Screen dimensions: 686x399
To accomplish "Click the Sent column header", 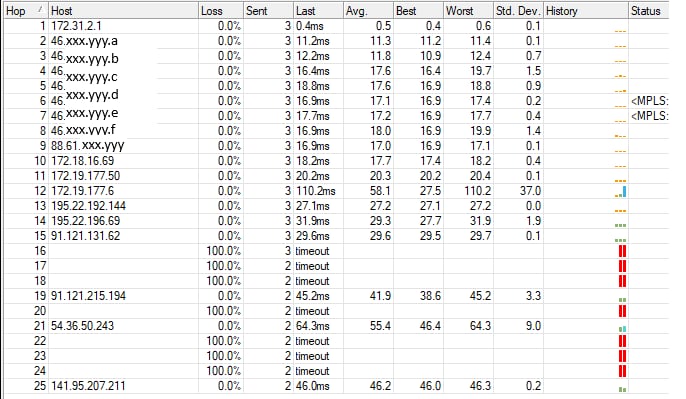I will (268, 10).
